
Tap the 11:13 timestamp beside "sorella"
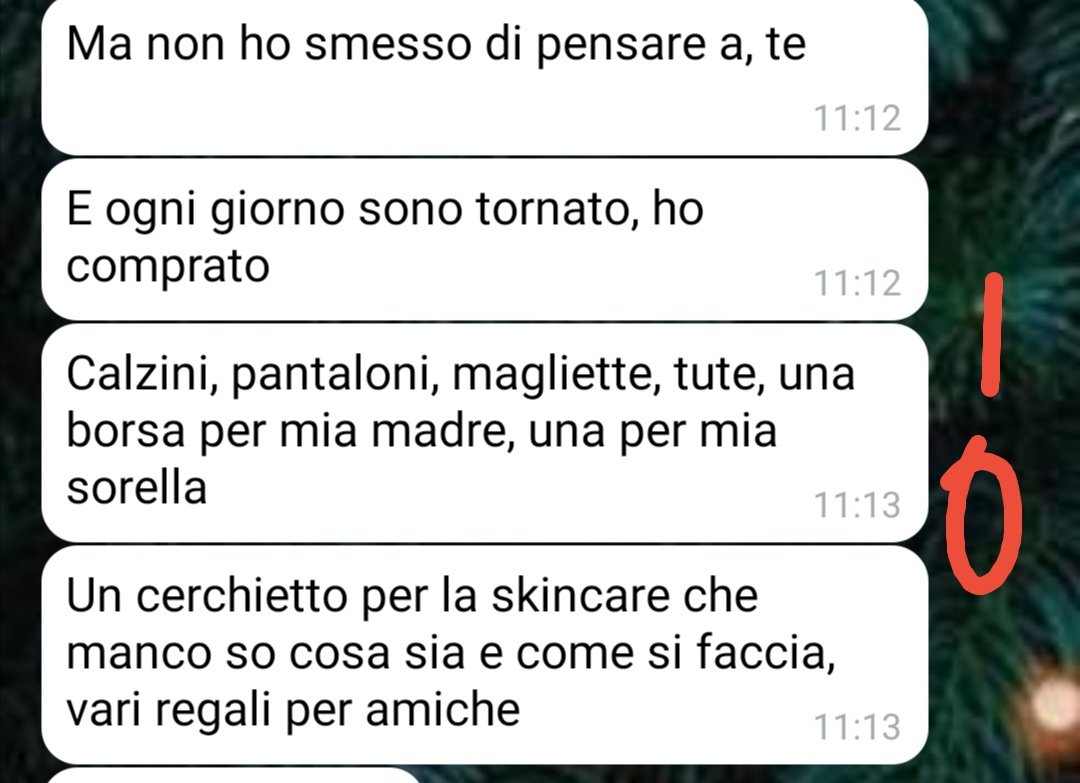857,505
